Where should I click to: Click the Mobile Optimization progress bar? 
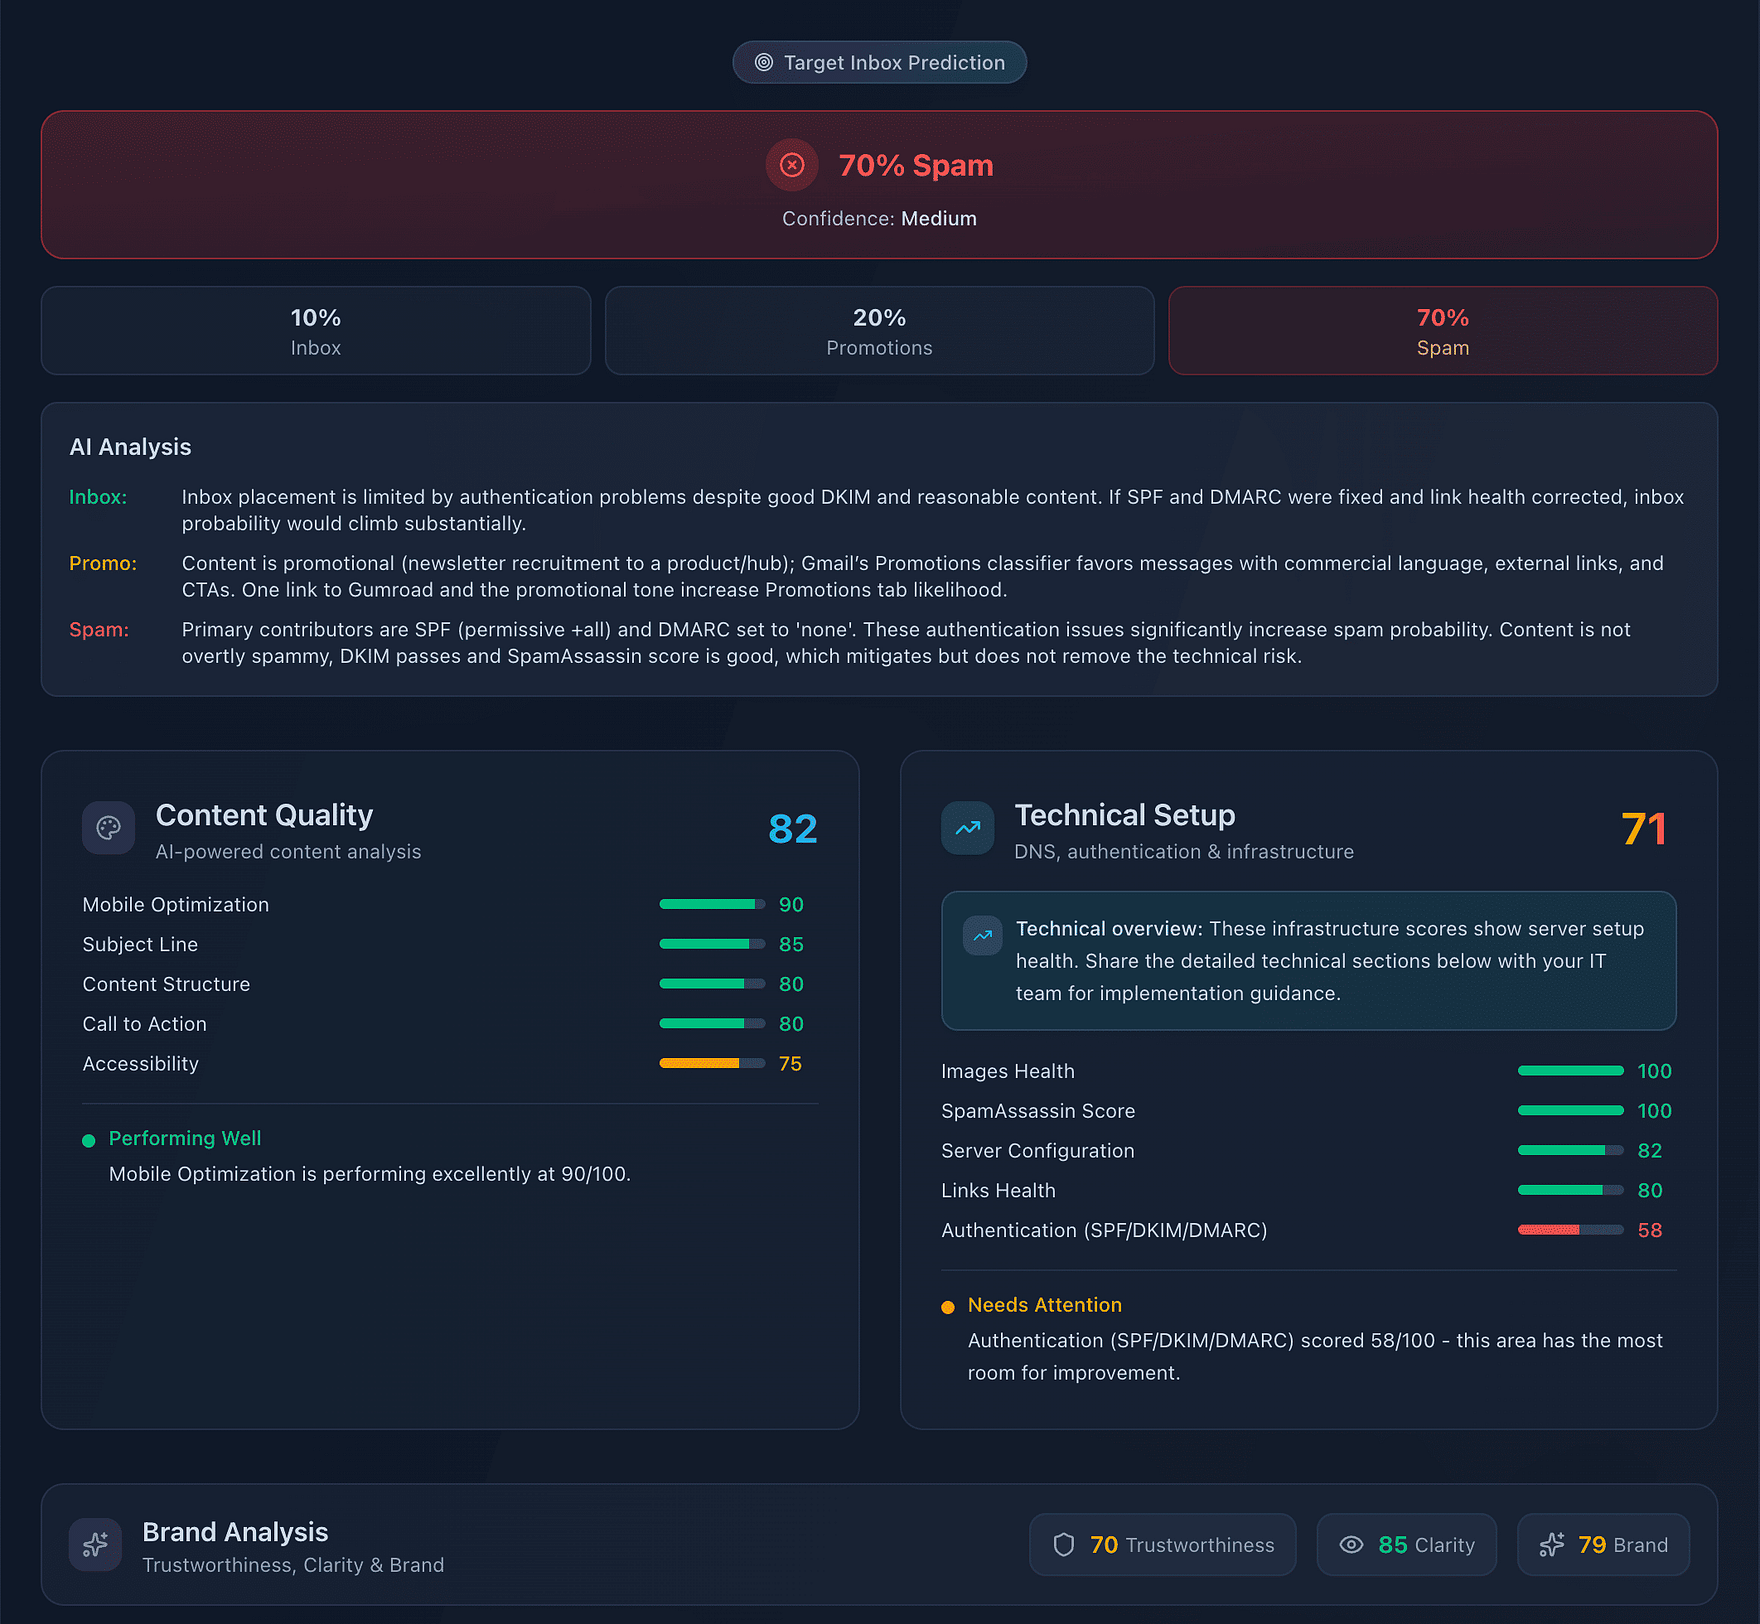712,904
